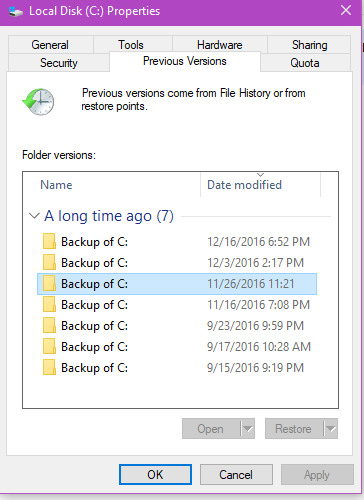This screenshot has width=364, height=500.
Task: Confirm with the OK button
Action: click(x=155, y=475)
